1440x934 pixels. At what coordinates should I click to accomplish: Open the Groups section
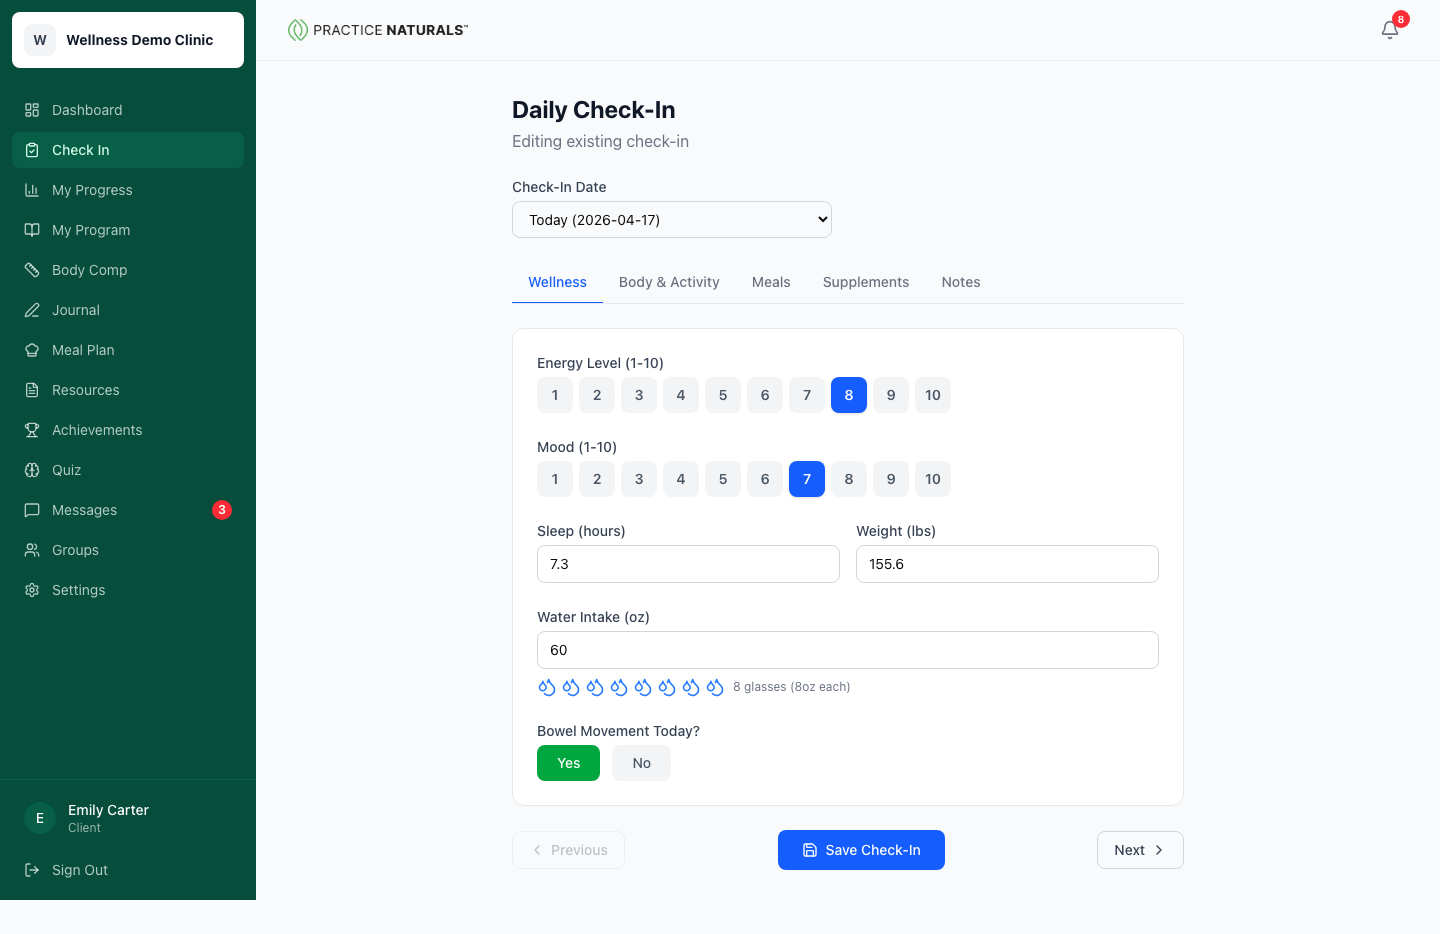(x=74, y=549)
